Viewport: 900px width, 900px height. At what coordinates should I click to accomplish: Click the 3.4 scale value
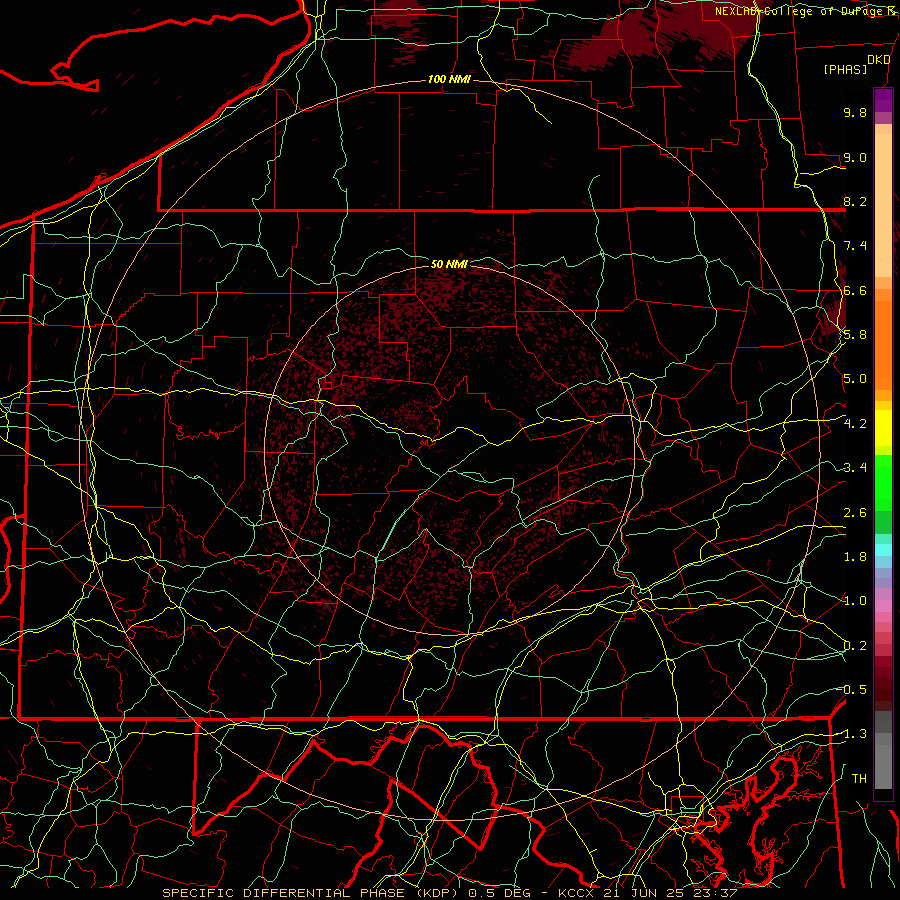pyautogui.click(x=855, y=468)
